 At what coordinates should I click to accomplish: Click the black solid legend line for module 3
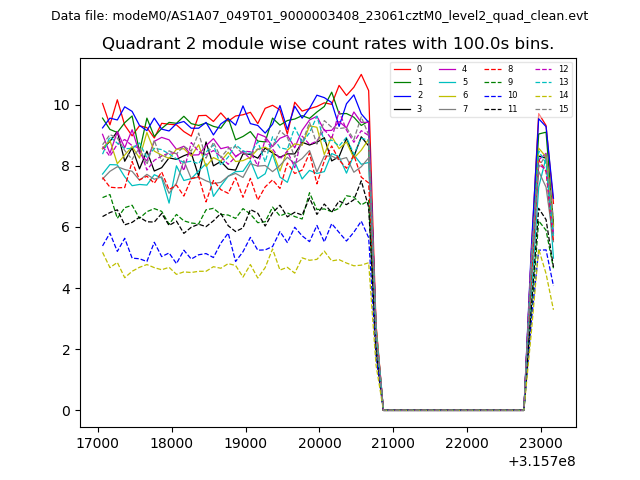(402, 108)
